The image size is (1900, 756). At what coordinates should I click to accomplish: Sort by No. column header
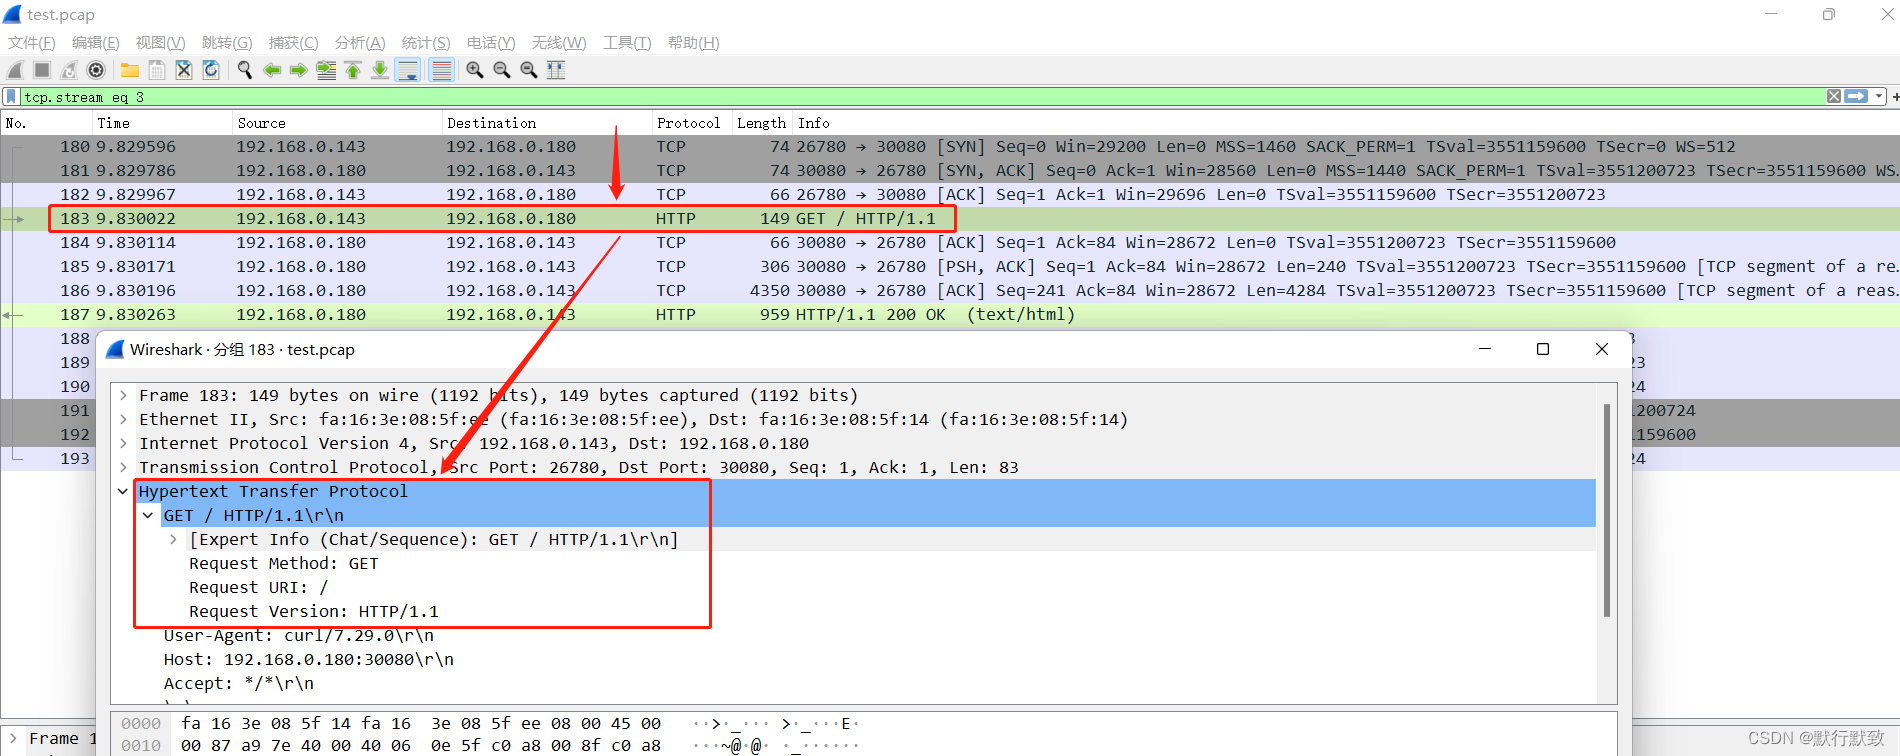[x=47, y=123]
